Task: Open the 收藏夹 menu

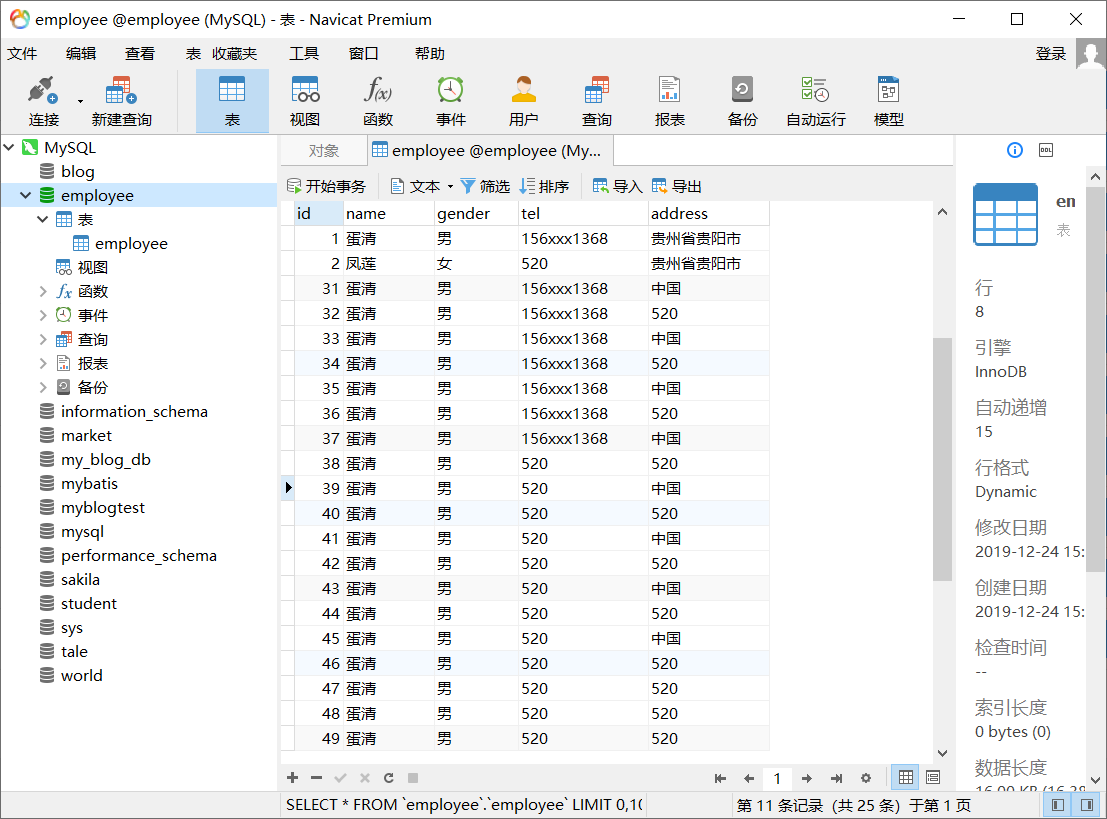Action: pyautogui.click(x=234, y=54)
